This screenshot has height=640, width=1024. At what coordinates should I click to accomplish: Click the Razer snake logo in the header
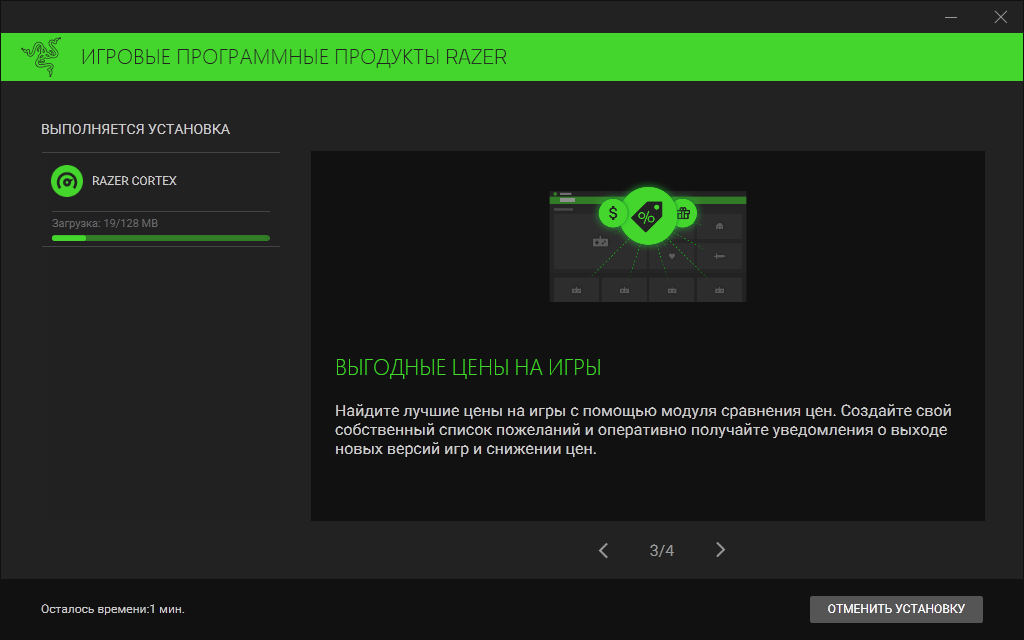(41, 57)
